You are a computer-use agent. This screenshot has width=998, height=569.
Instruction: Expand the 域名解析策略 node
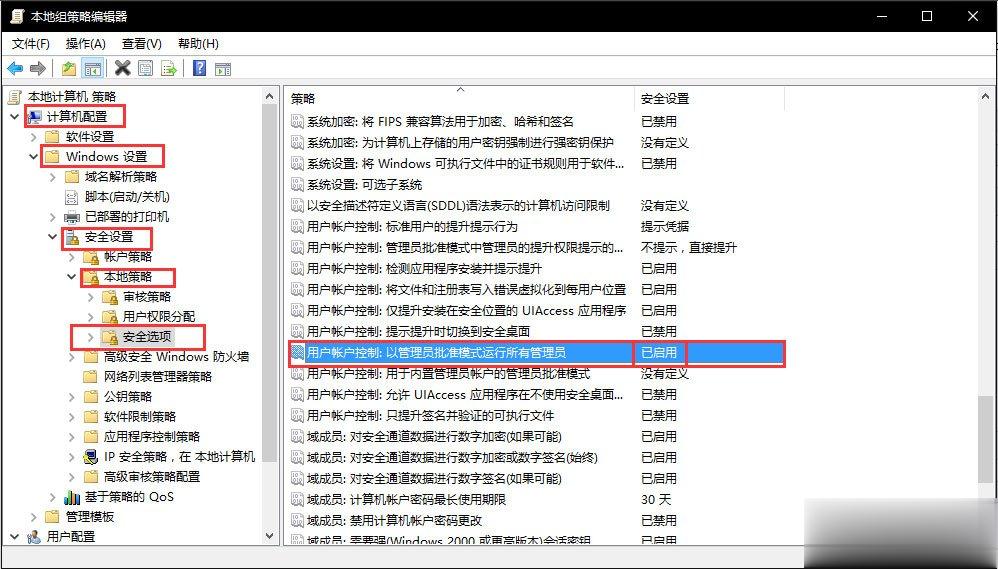click(x=53, y=177)
